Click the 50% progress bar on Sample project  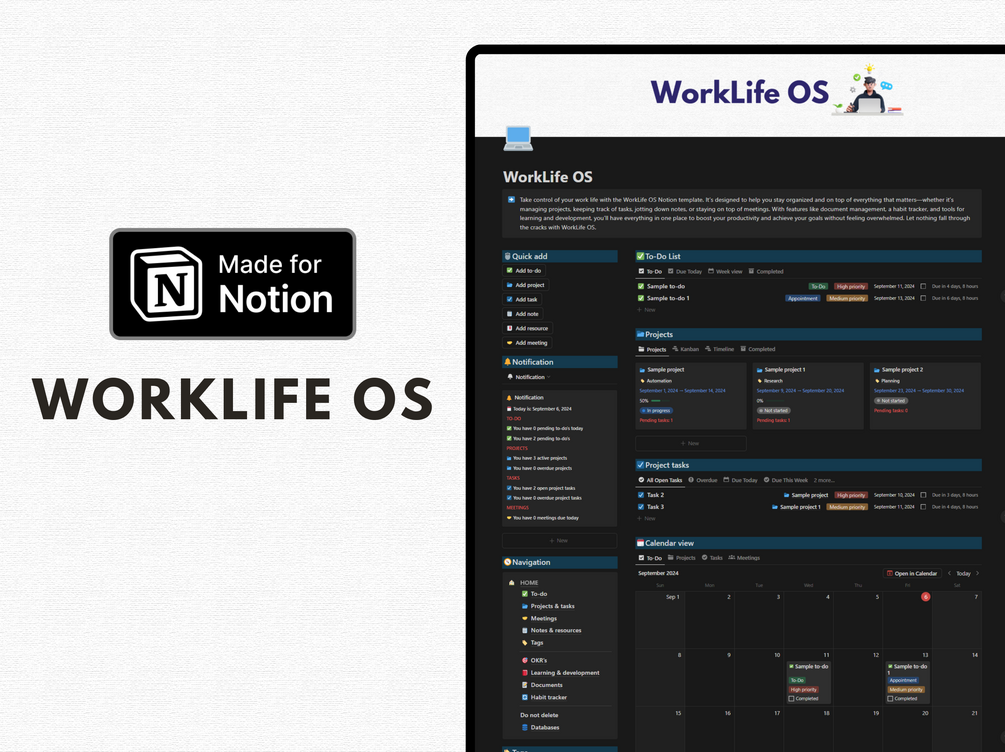point(660,401)
